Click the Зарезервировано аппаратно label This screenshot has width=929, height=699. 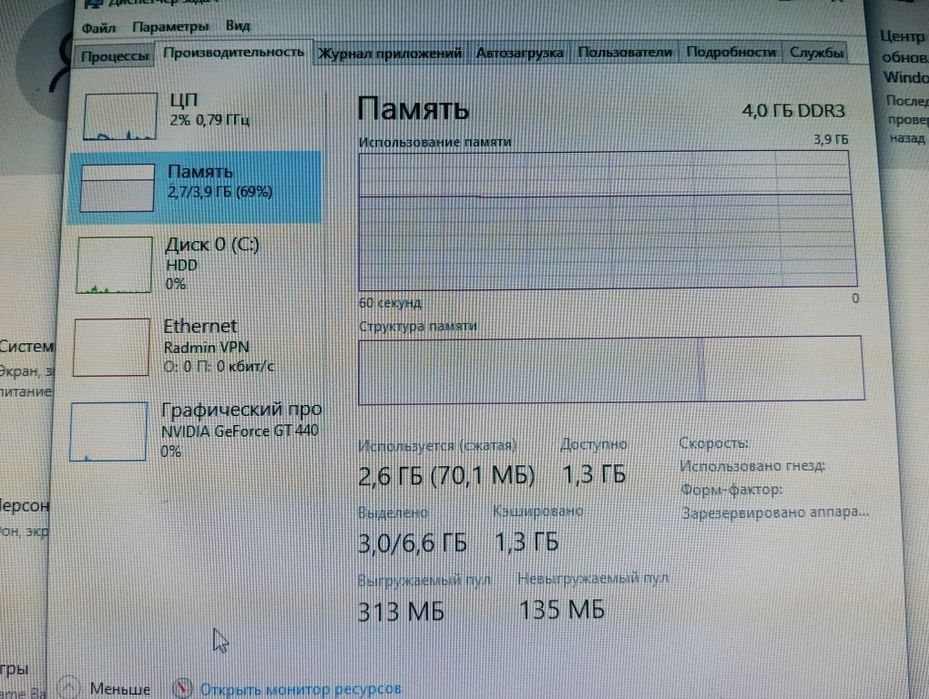tap(775, 512)
